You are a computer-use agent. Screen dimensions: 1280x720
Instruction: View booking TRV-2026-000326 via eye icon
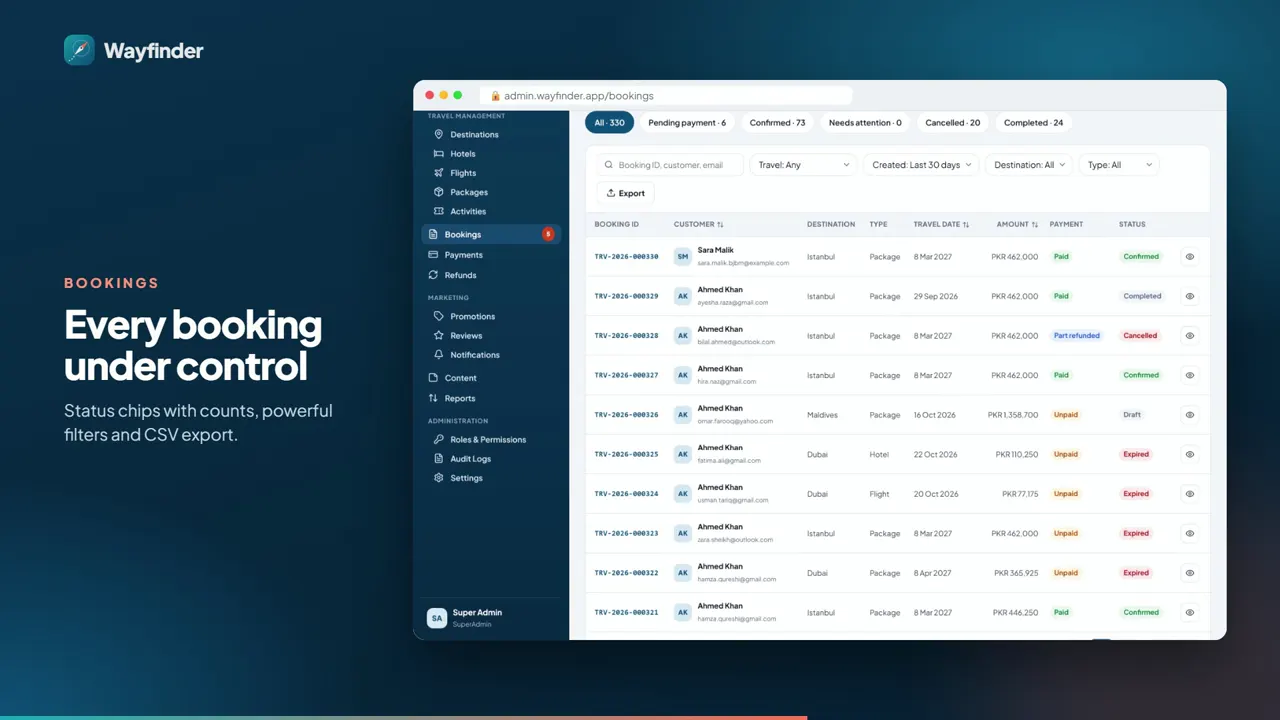coord(1190,415)
